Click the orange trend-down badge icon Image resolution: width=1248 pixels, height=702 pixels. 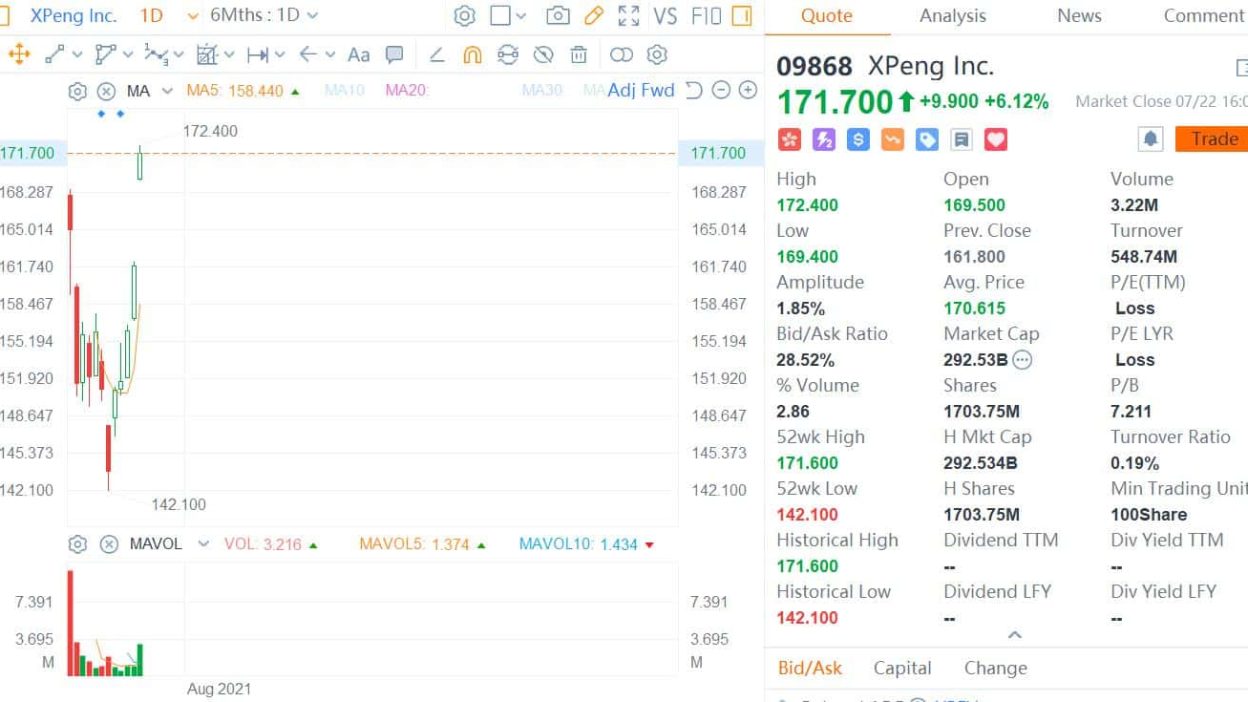coord(892,140)
